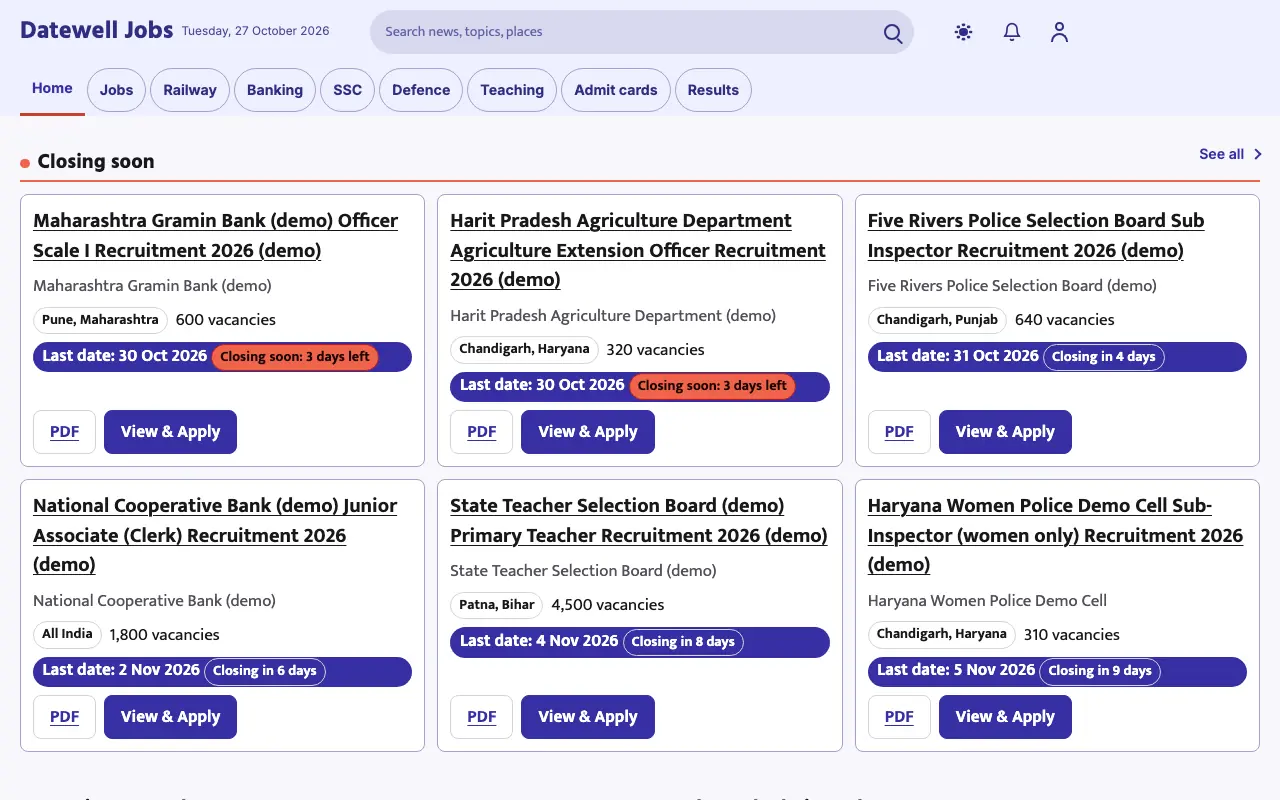
Task: Switch to the Results tab
Action: click(x=713, y=90)
